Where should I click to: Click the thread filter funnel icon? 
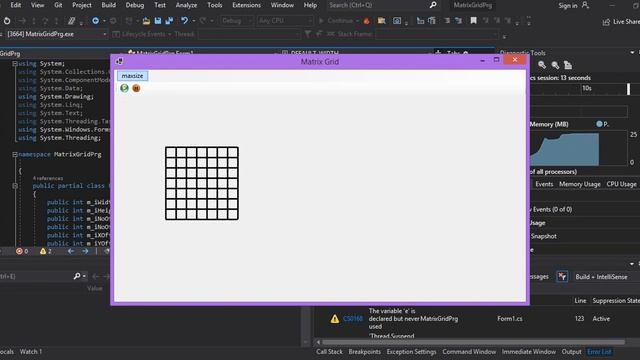[x=308, y=34]
